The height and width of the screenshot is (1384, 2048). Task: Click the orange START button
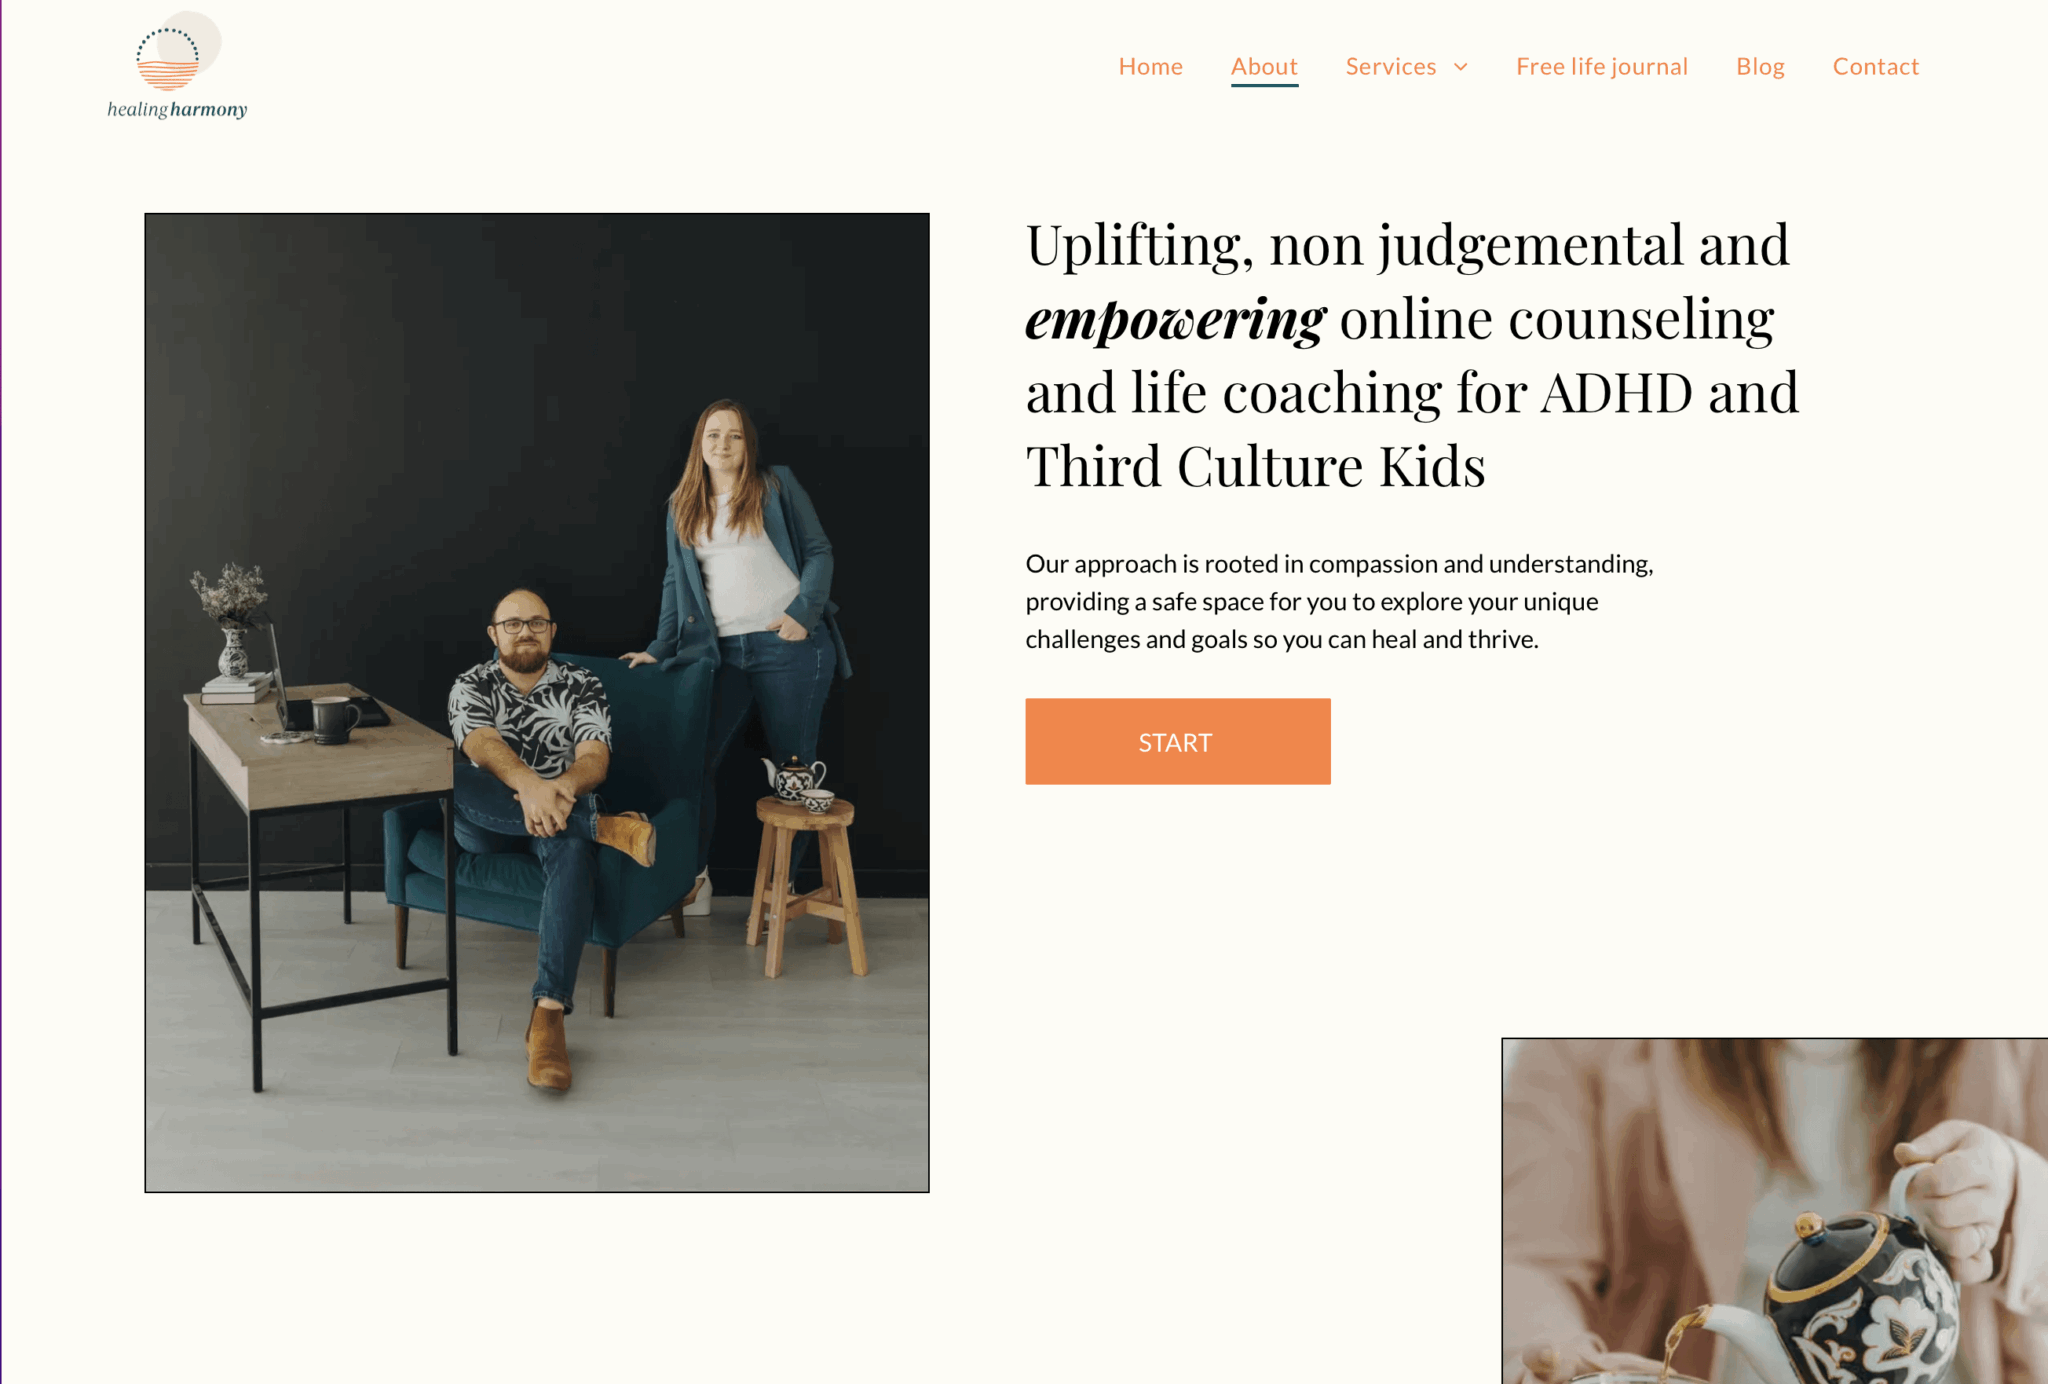point(1177,741)
